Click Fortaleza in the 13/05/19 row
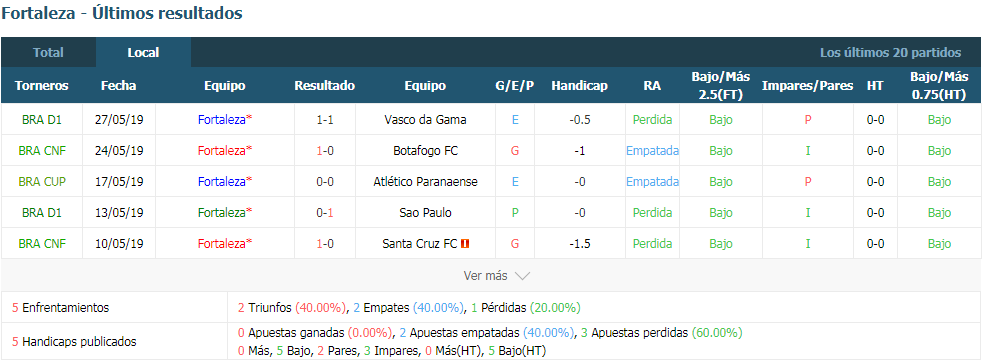 pos(224,213)
